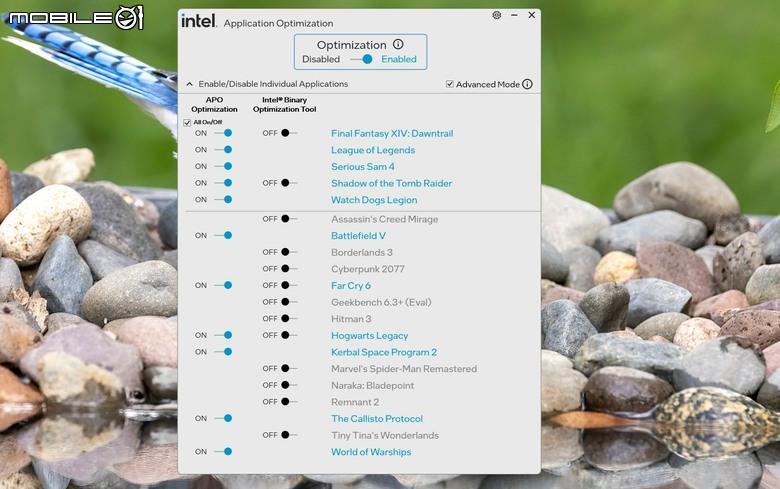The width and height of the screenshot is (780, 489).
Task: Turn off APO for League of Legends
Action: (x=223, y=149)
